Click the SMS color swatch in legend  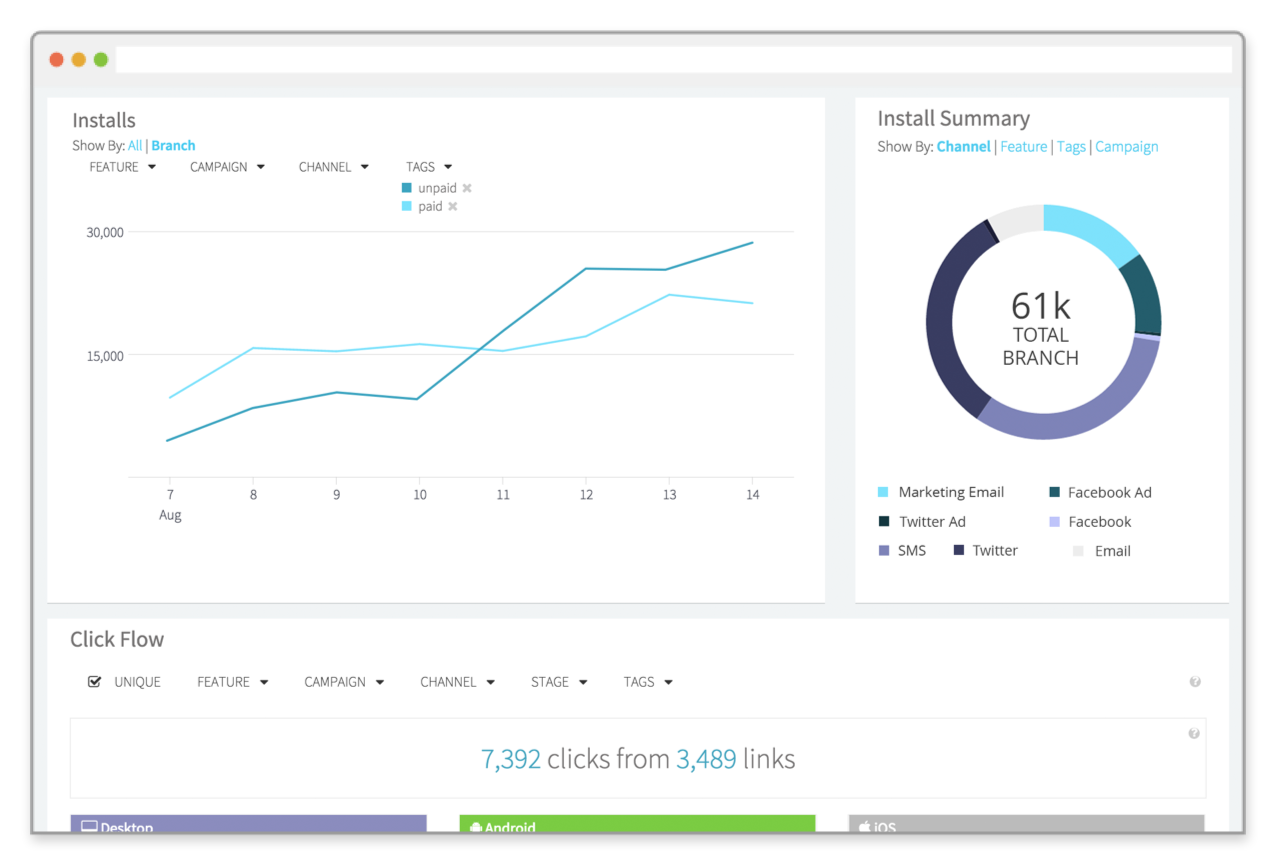point(884,551)
